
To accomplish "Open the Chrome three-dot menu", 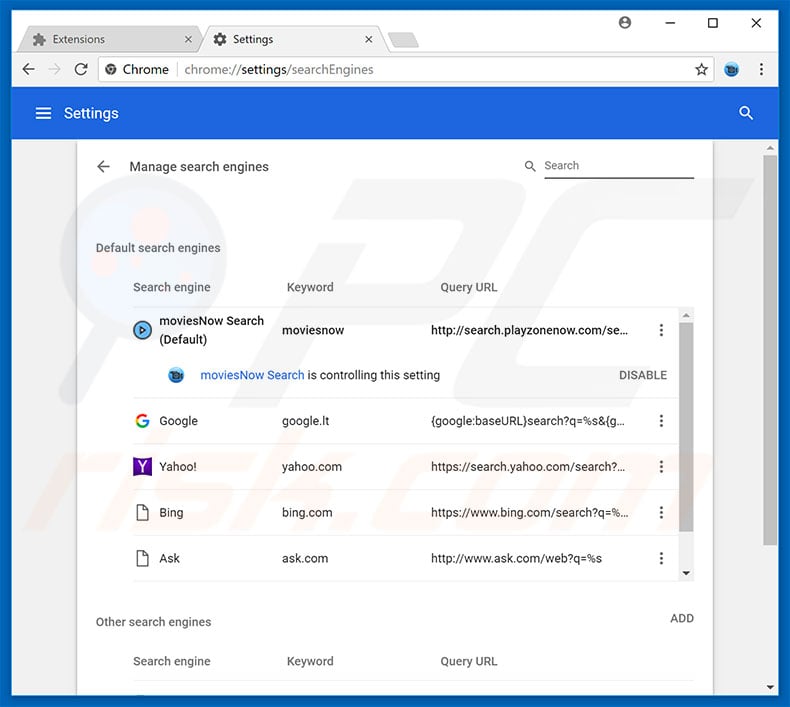I will (761, 69).
